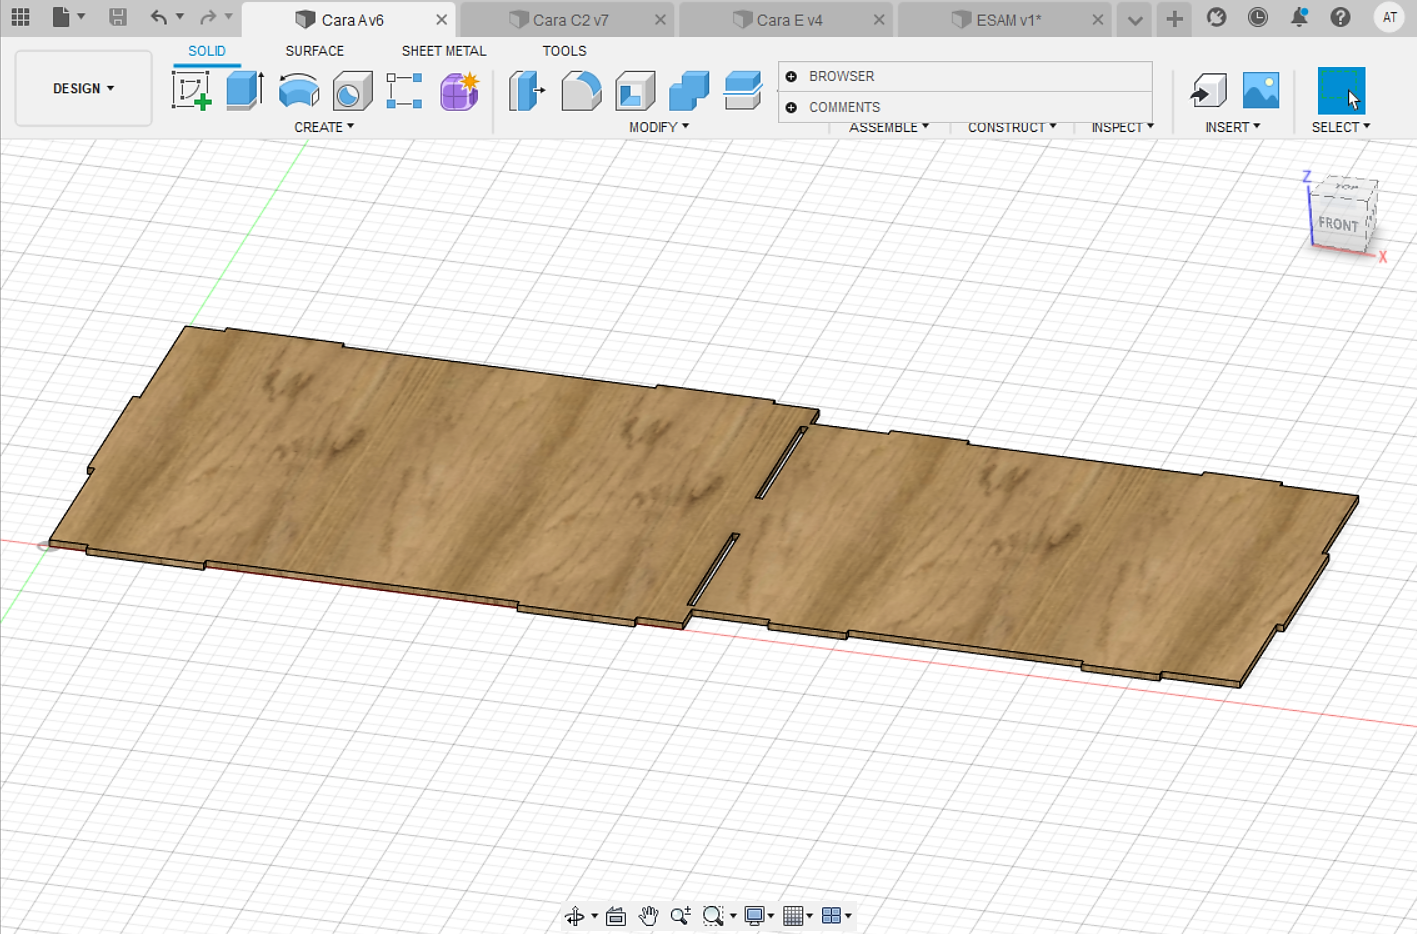
Task: Open the notifications bell
Action: (1299, 17)
